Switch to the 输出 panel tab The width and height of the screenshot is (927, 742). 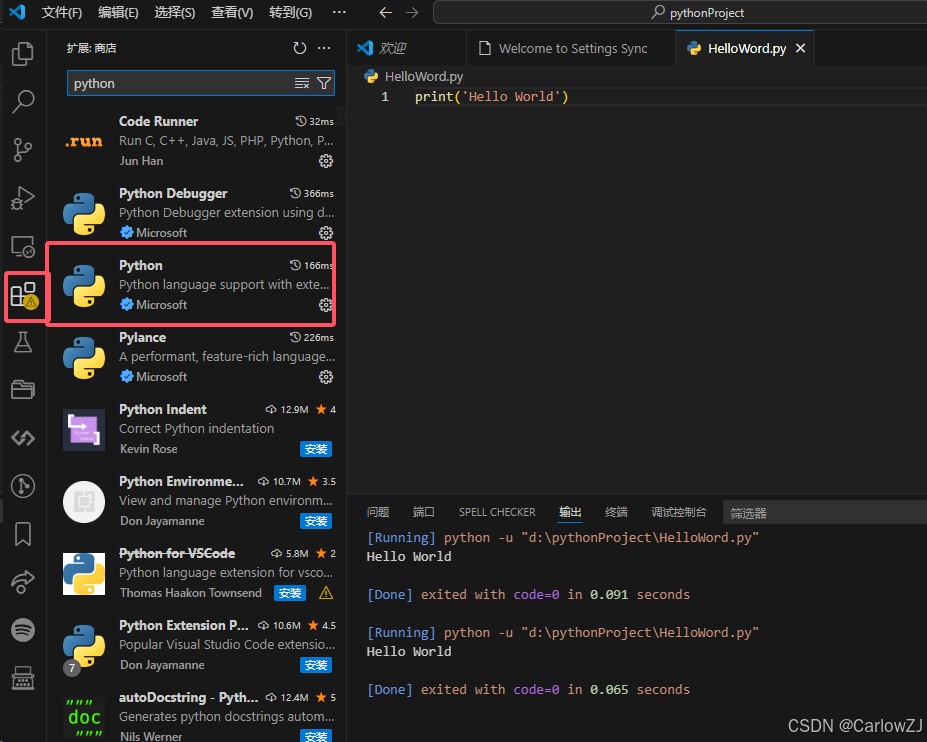pyautogui.click(x=571, y=512)
